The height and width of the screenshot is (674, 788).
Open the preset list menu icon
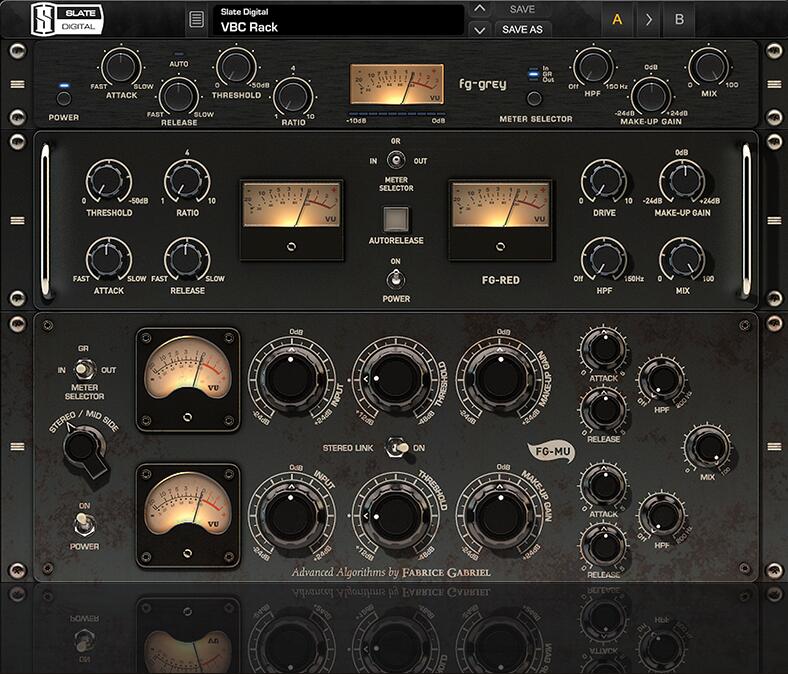point(196,20)
